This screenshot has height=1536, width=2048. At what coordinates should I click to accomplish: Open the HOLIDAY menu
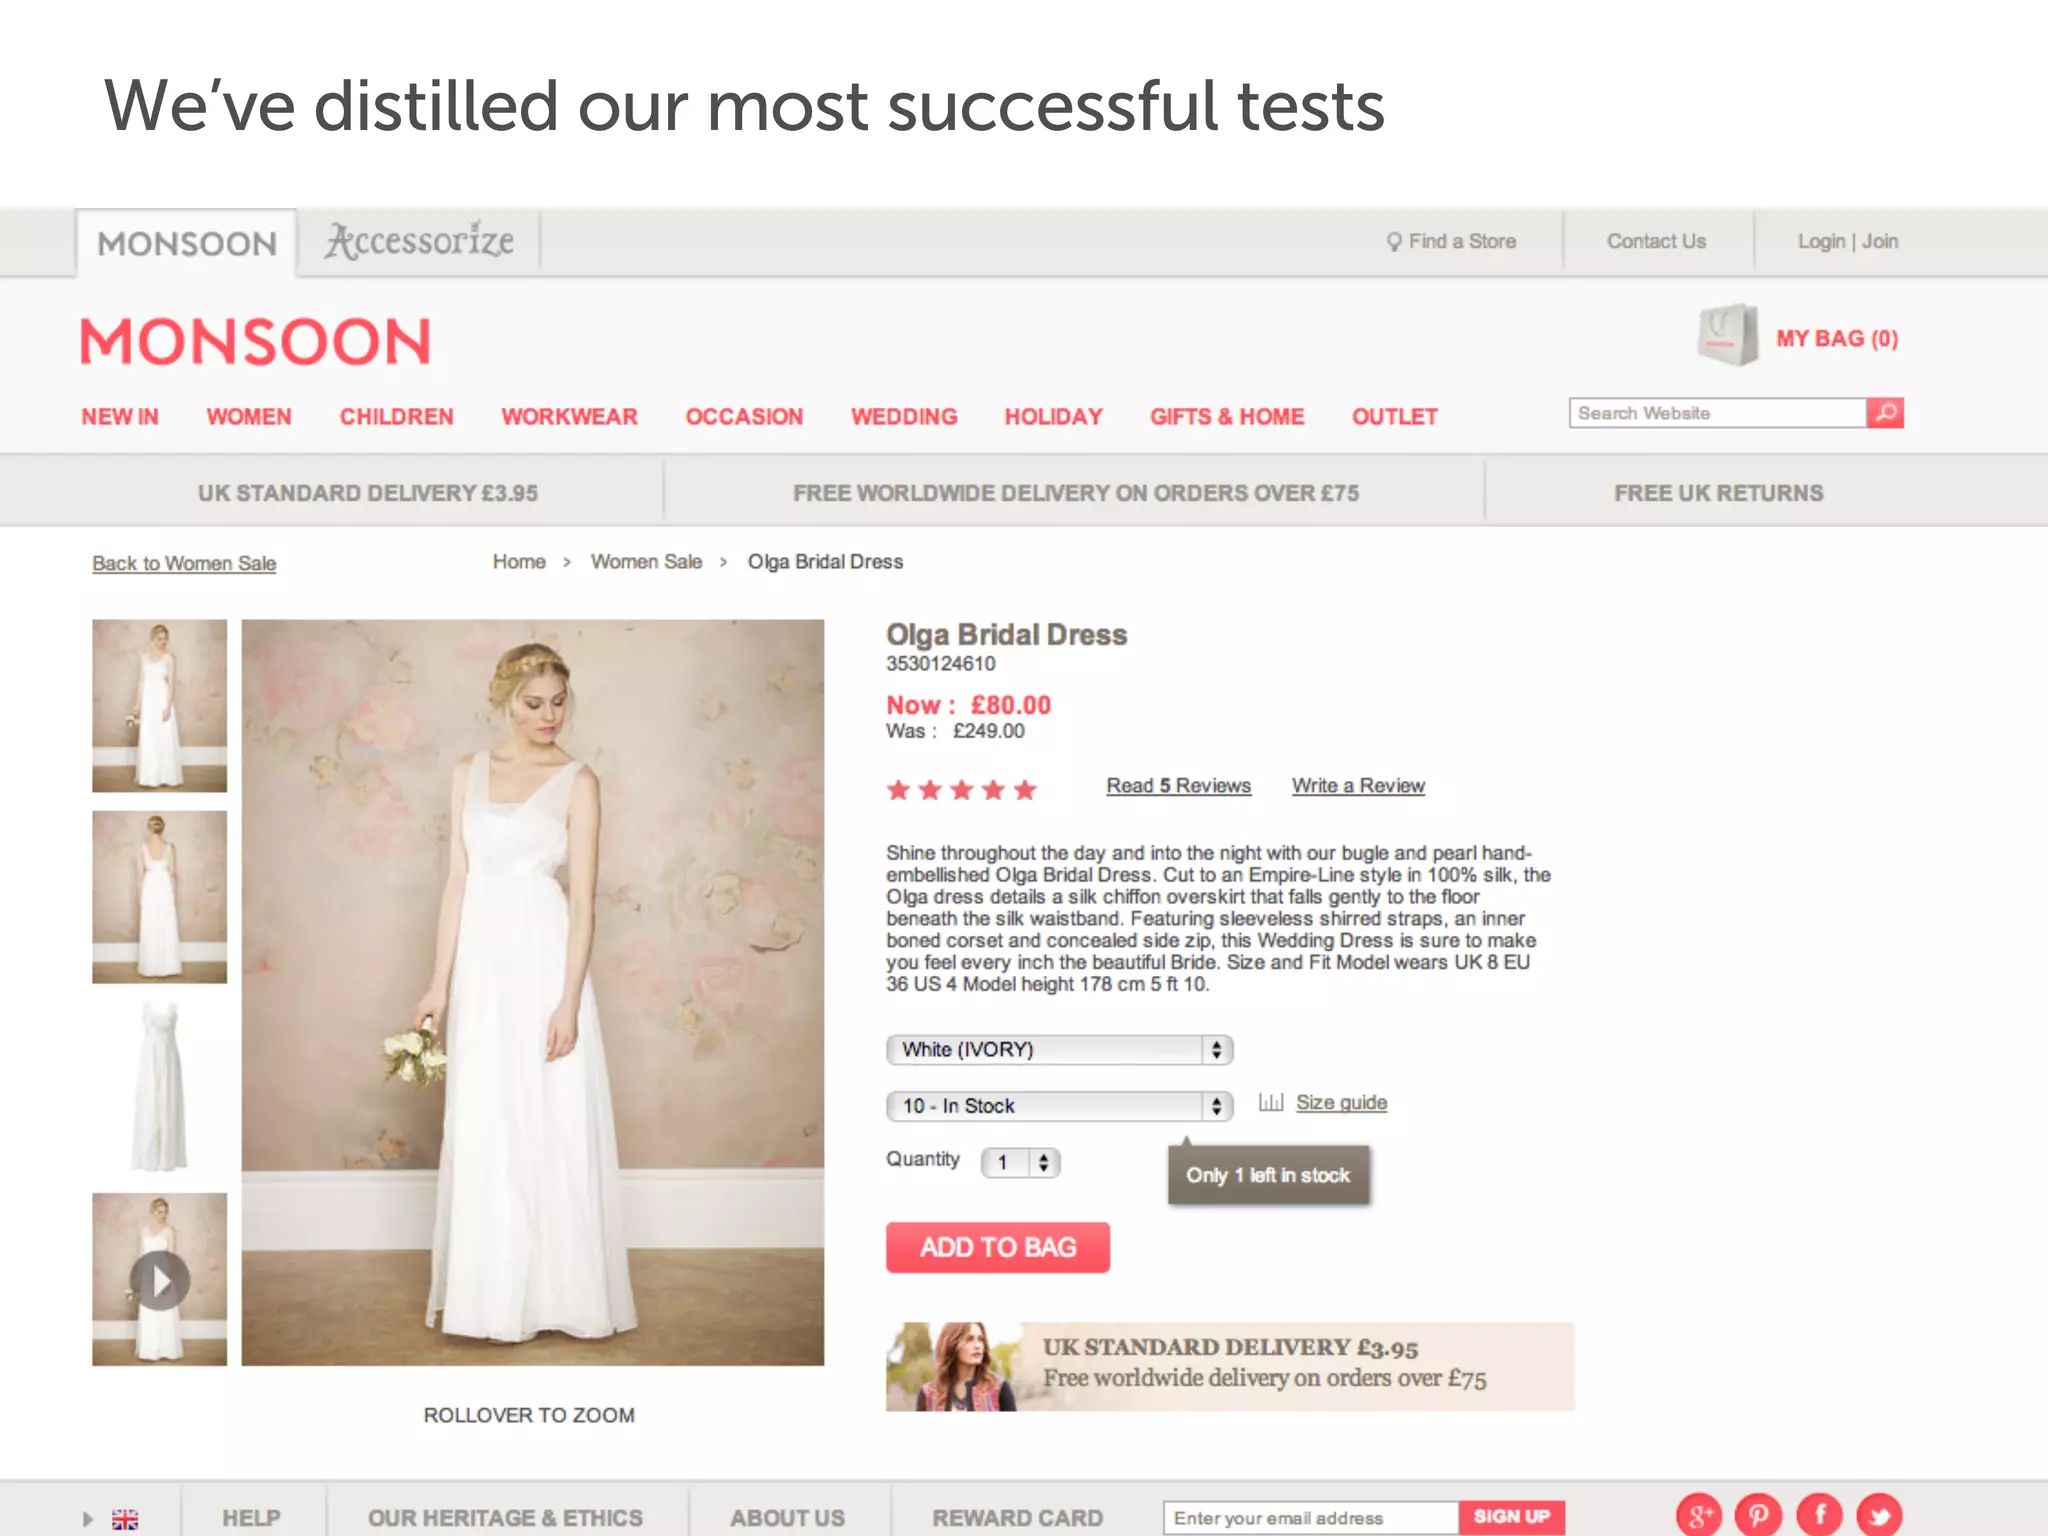[1053, 417]
